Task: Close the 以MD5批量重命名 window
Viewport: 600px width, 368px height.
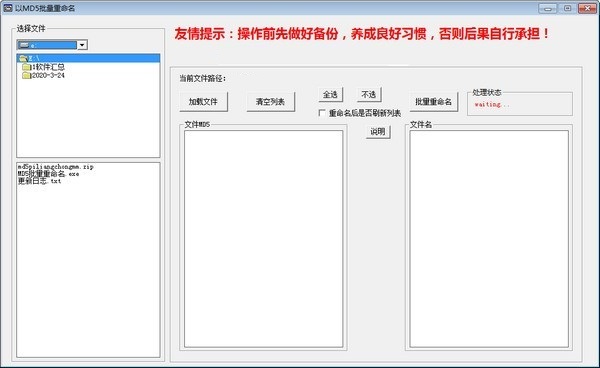Action: click(587, 8)
